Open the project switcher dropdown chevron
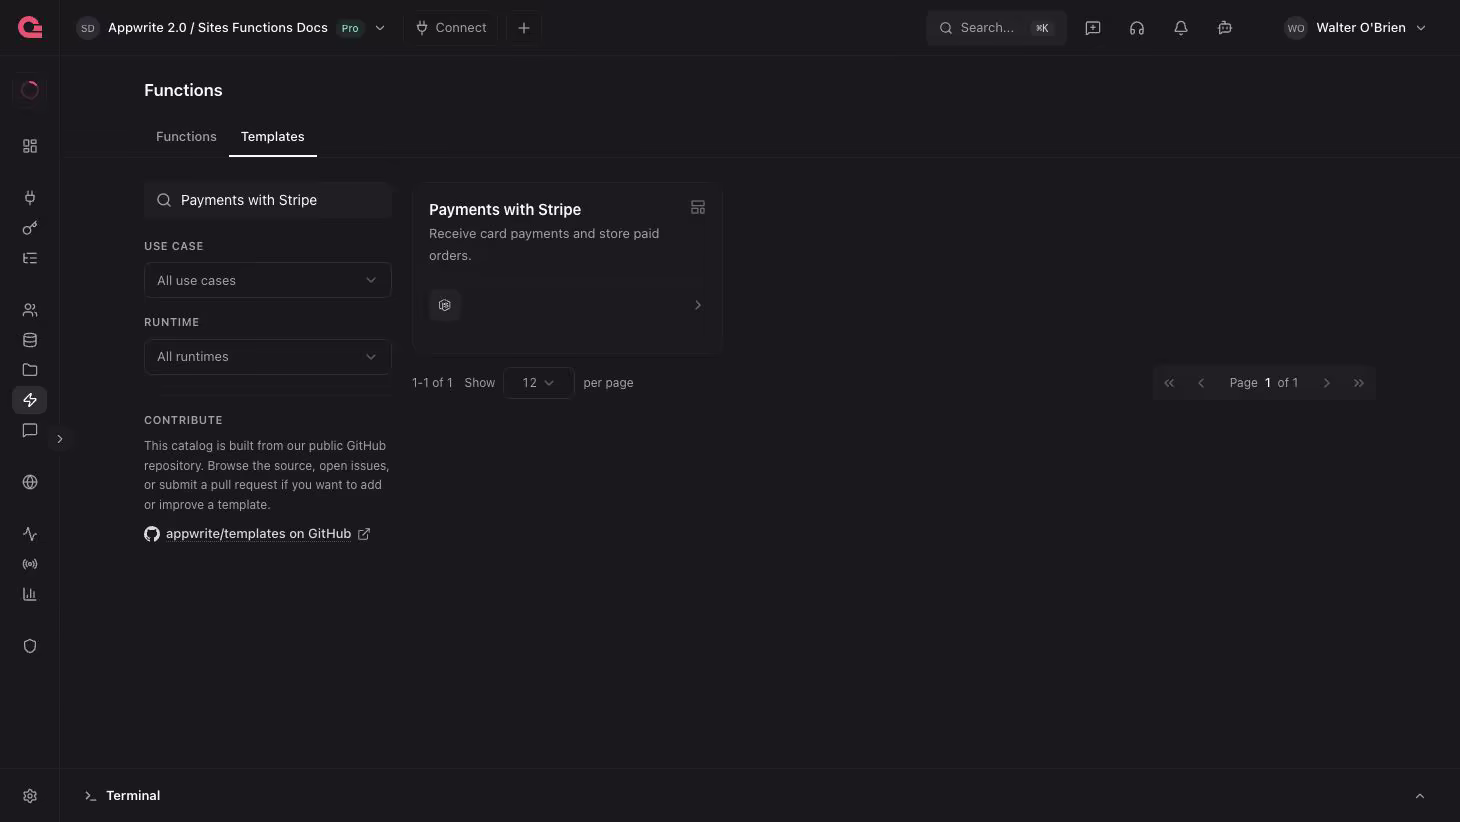 [x=380, y=28]
